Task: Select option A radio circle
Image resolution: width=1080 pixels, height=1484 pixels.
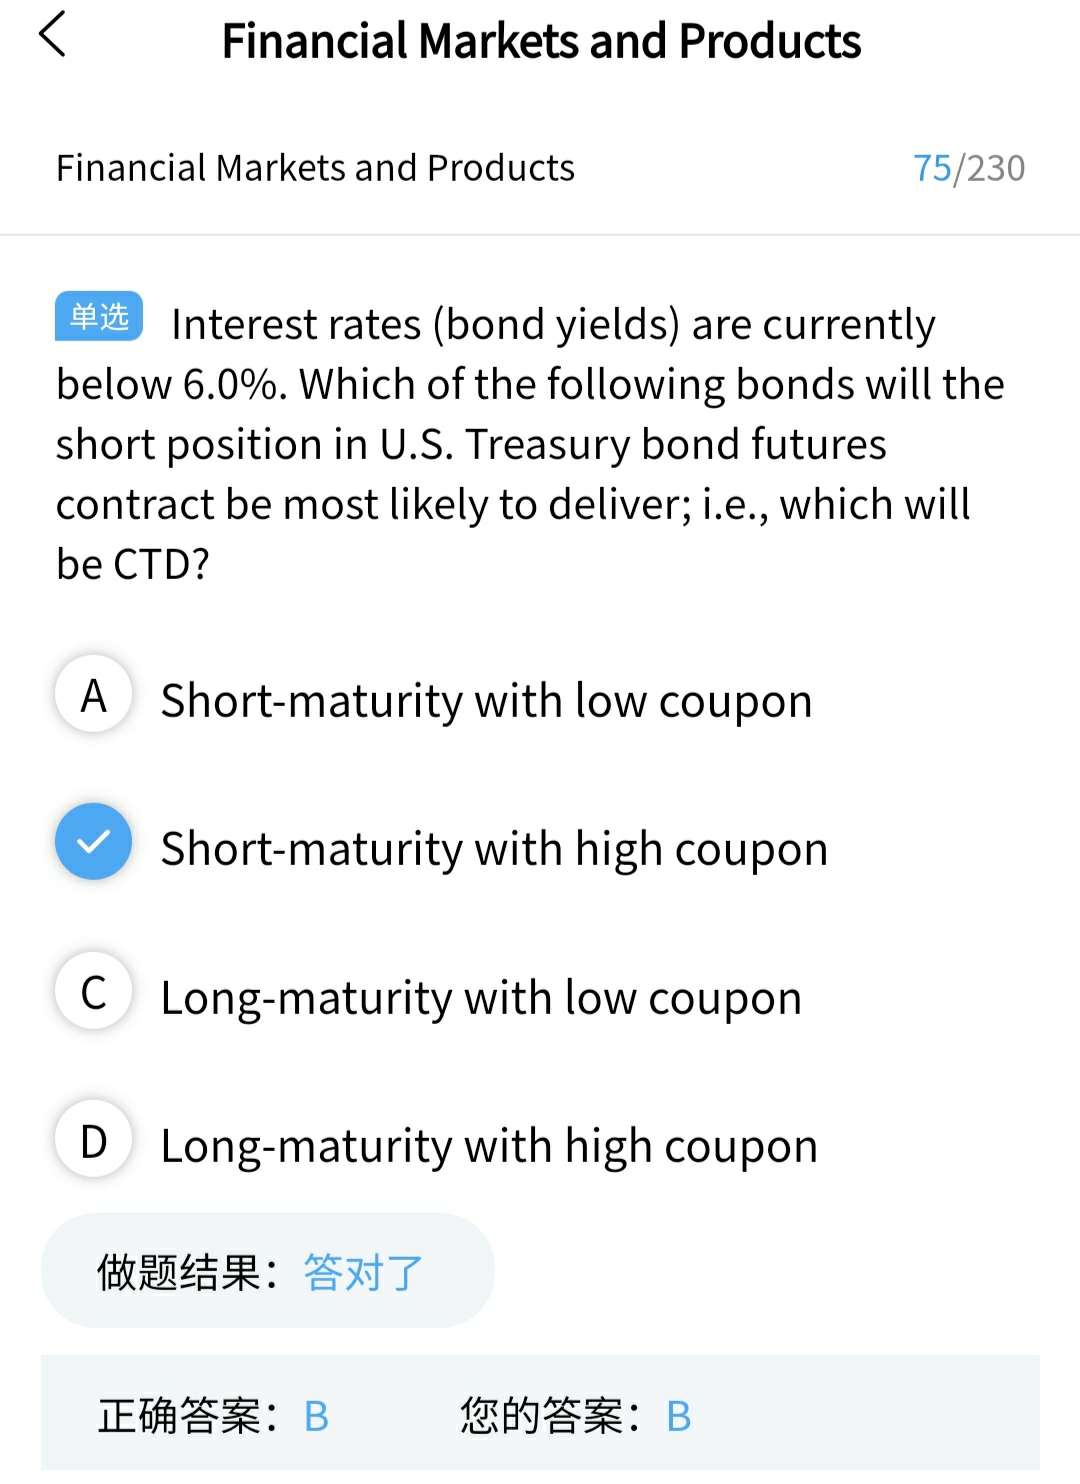Action: click(93, 694)
